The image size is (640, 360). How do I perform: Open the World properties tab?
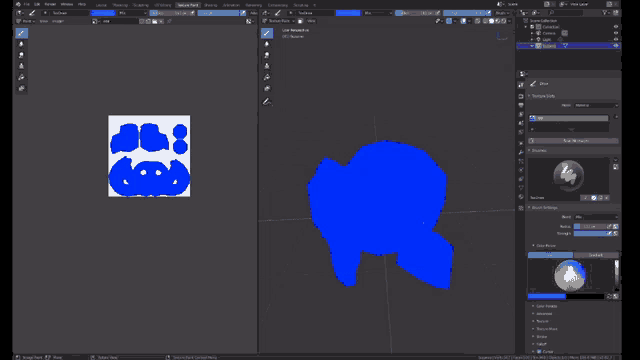pos(521,132)
